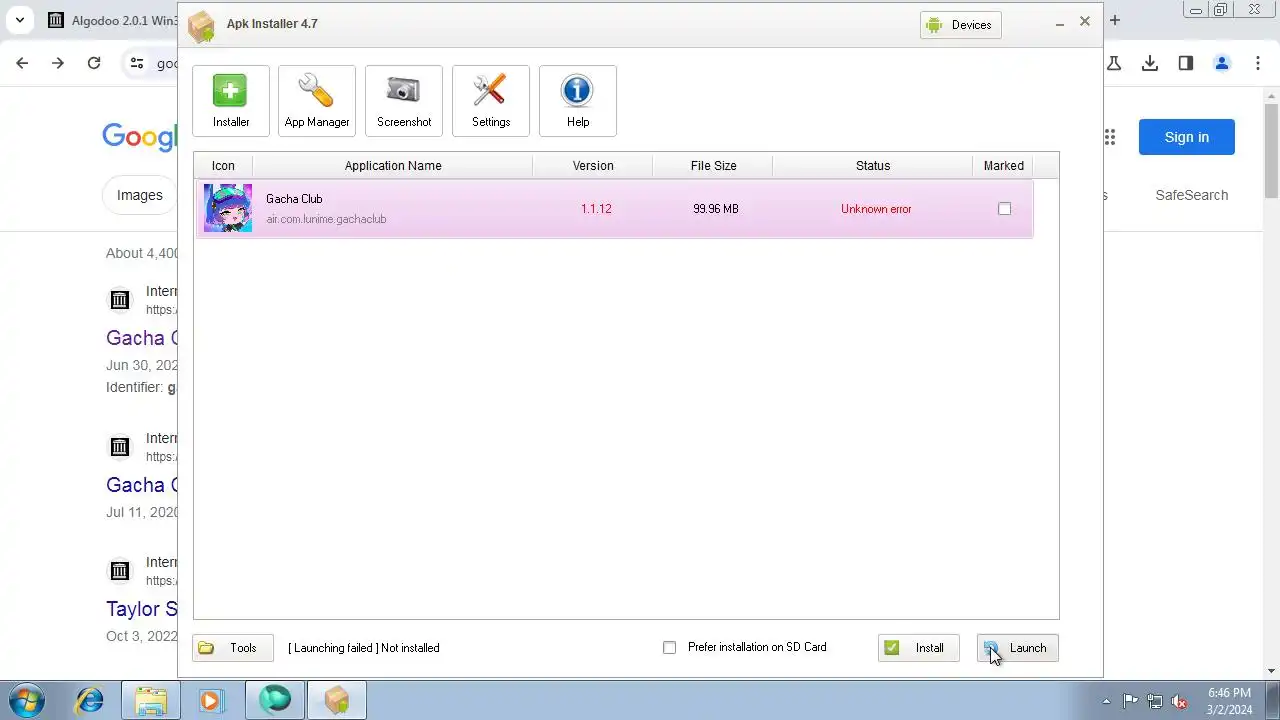The height and width of the screenshot is (720, 1280).
Task: Open the browser downloads icon
Action: click(x=1150, y=63)
